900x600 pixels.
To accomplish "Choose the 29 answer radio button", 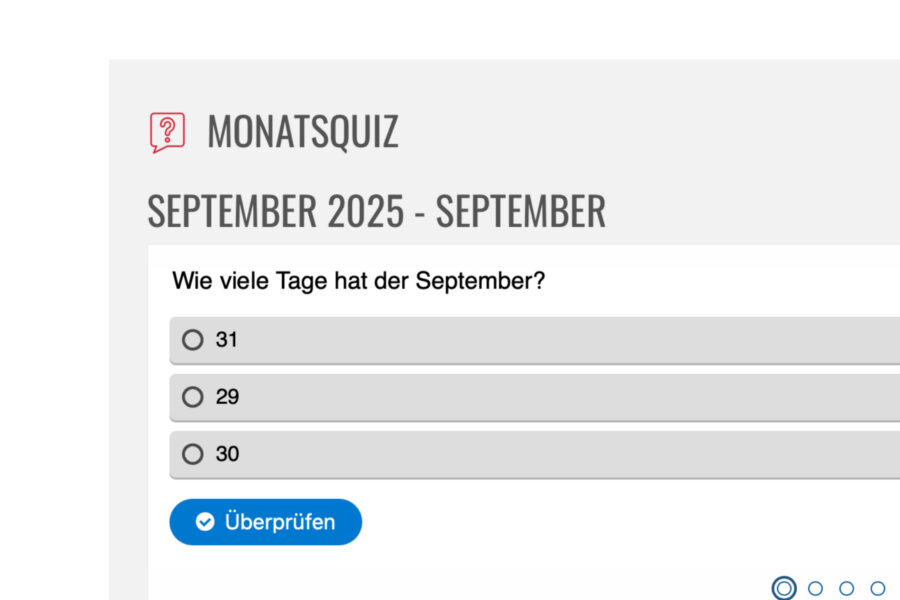I will [191, 397].
